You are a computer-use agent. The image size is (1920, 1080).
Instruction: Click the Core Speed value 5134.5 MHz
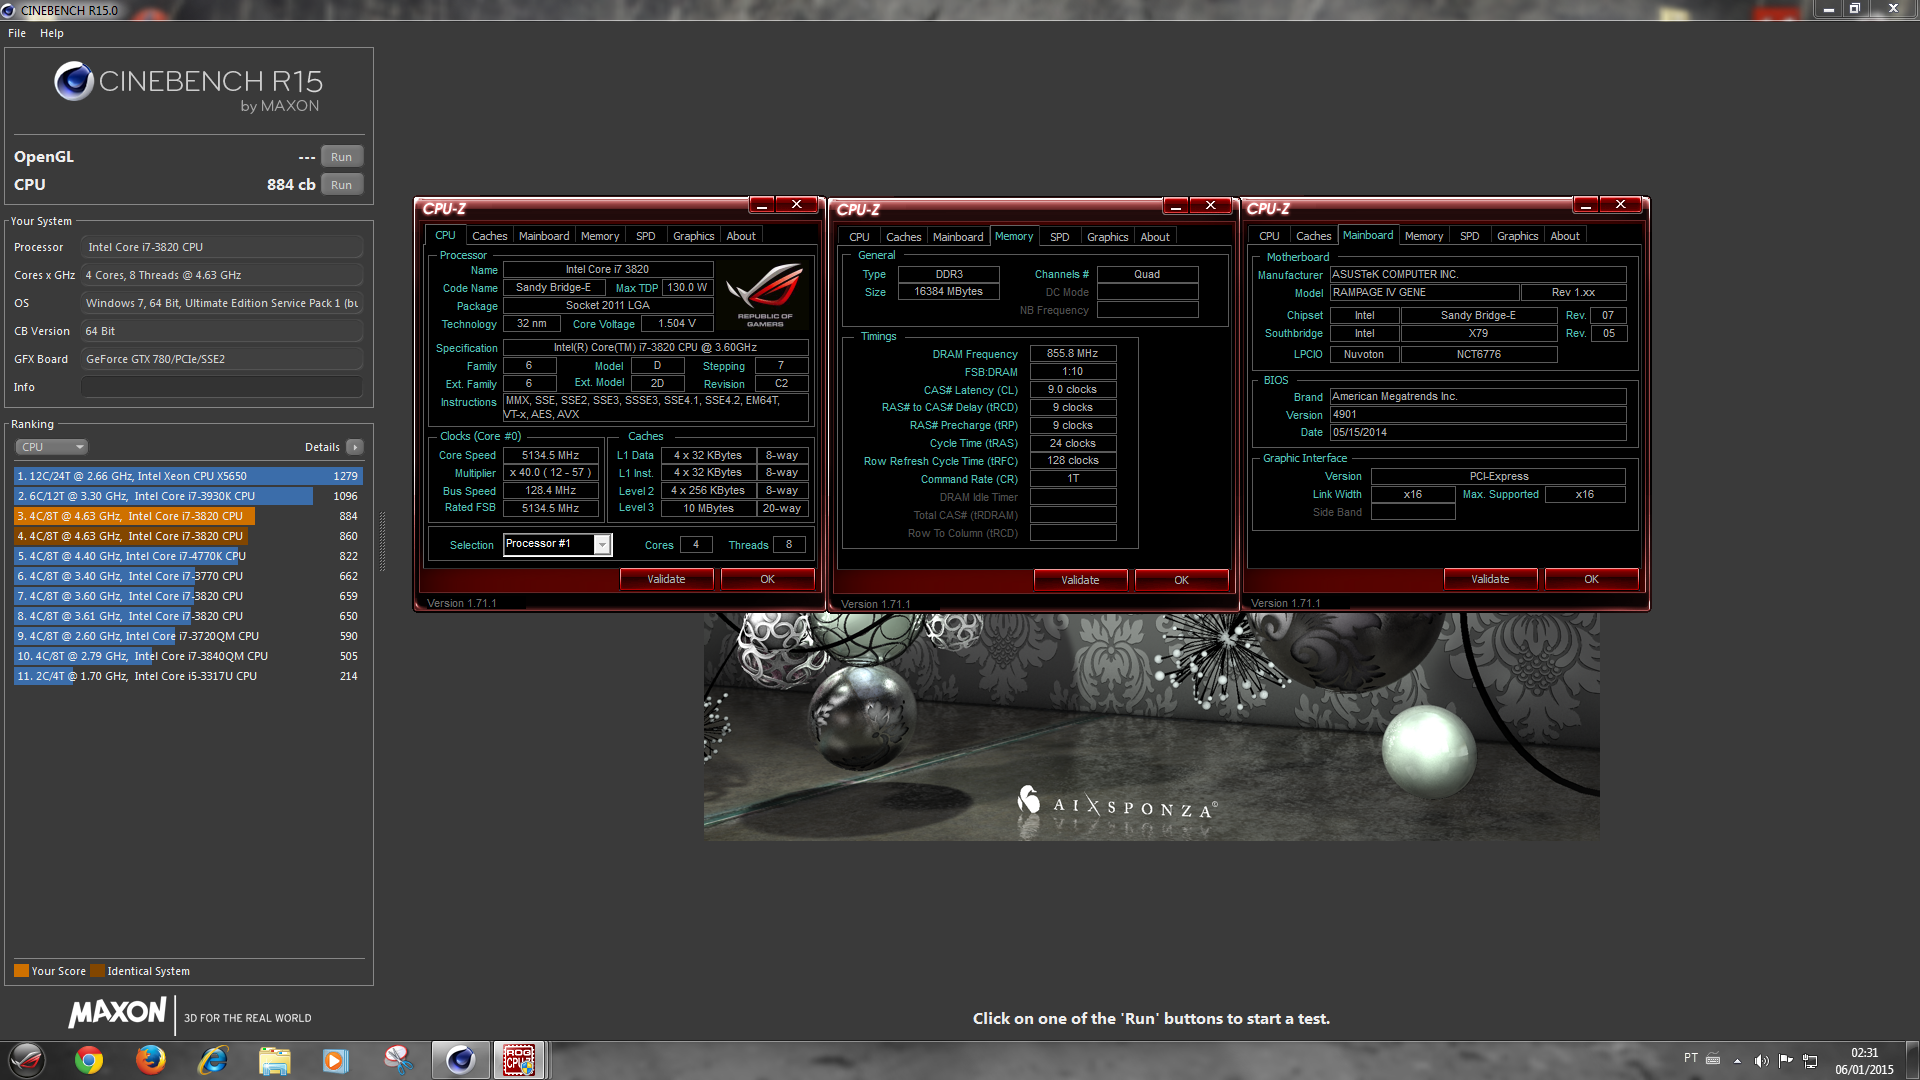tap(551, 455)
